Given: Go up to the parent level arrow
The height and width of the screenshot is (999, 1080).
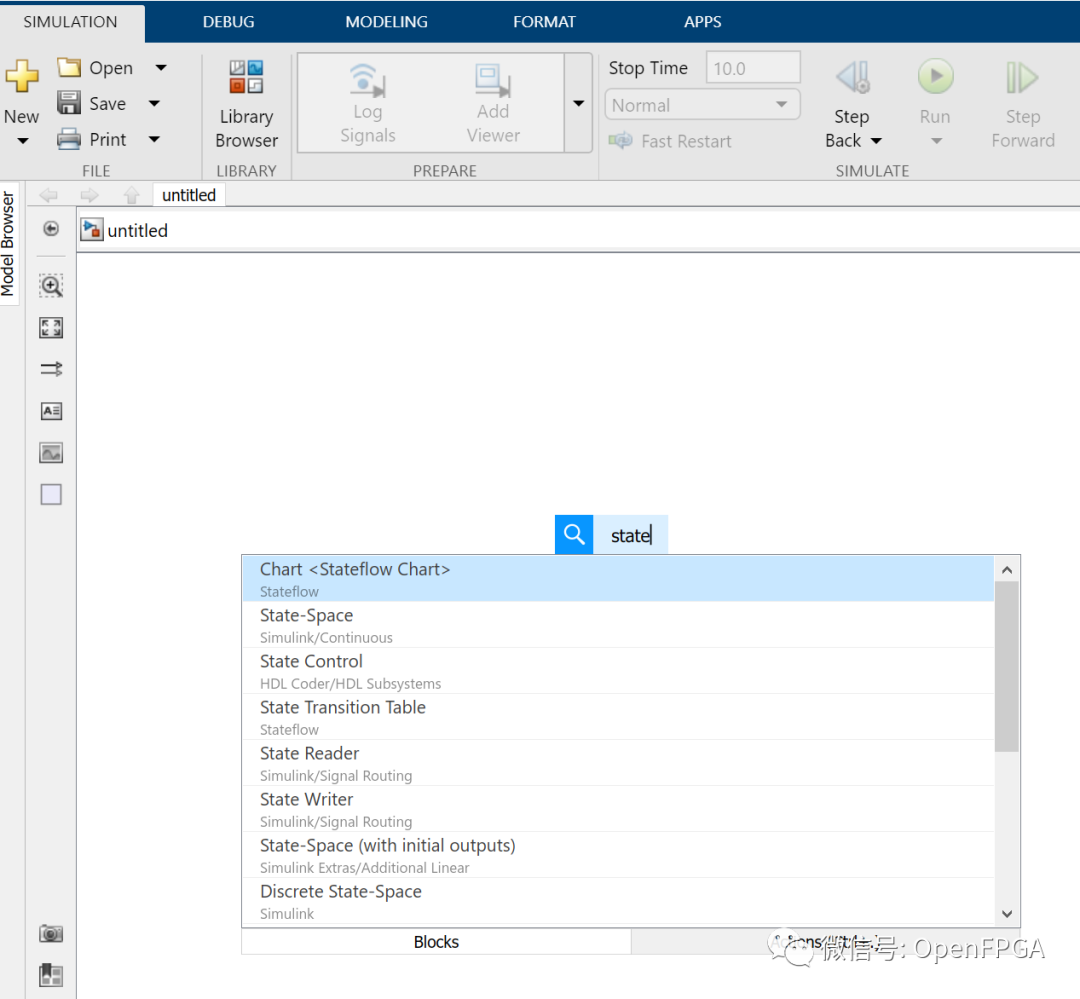Looking at the screenshot, I should click(x=132, y=196).
